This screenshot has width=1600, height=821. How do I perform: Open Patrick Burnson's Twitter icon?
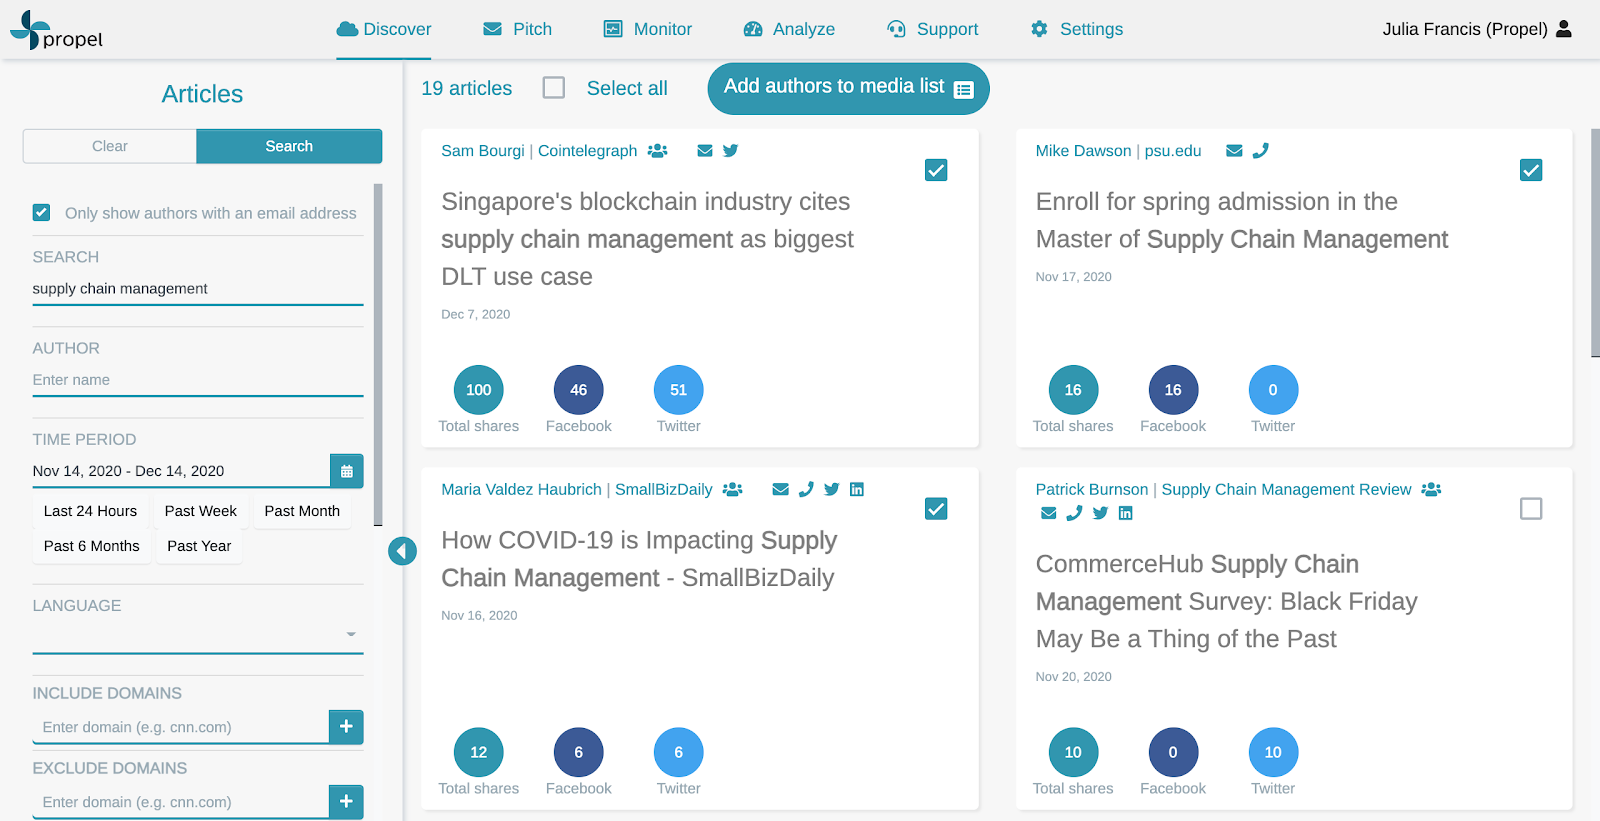(1100, 514)
